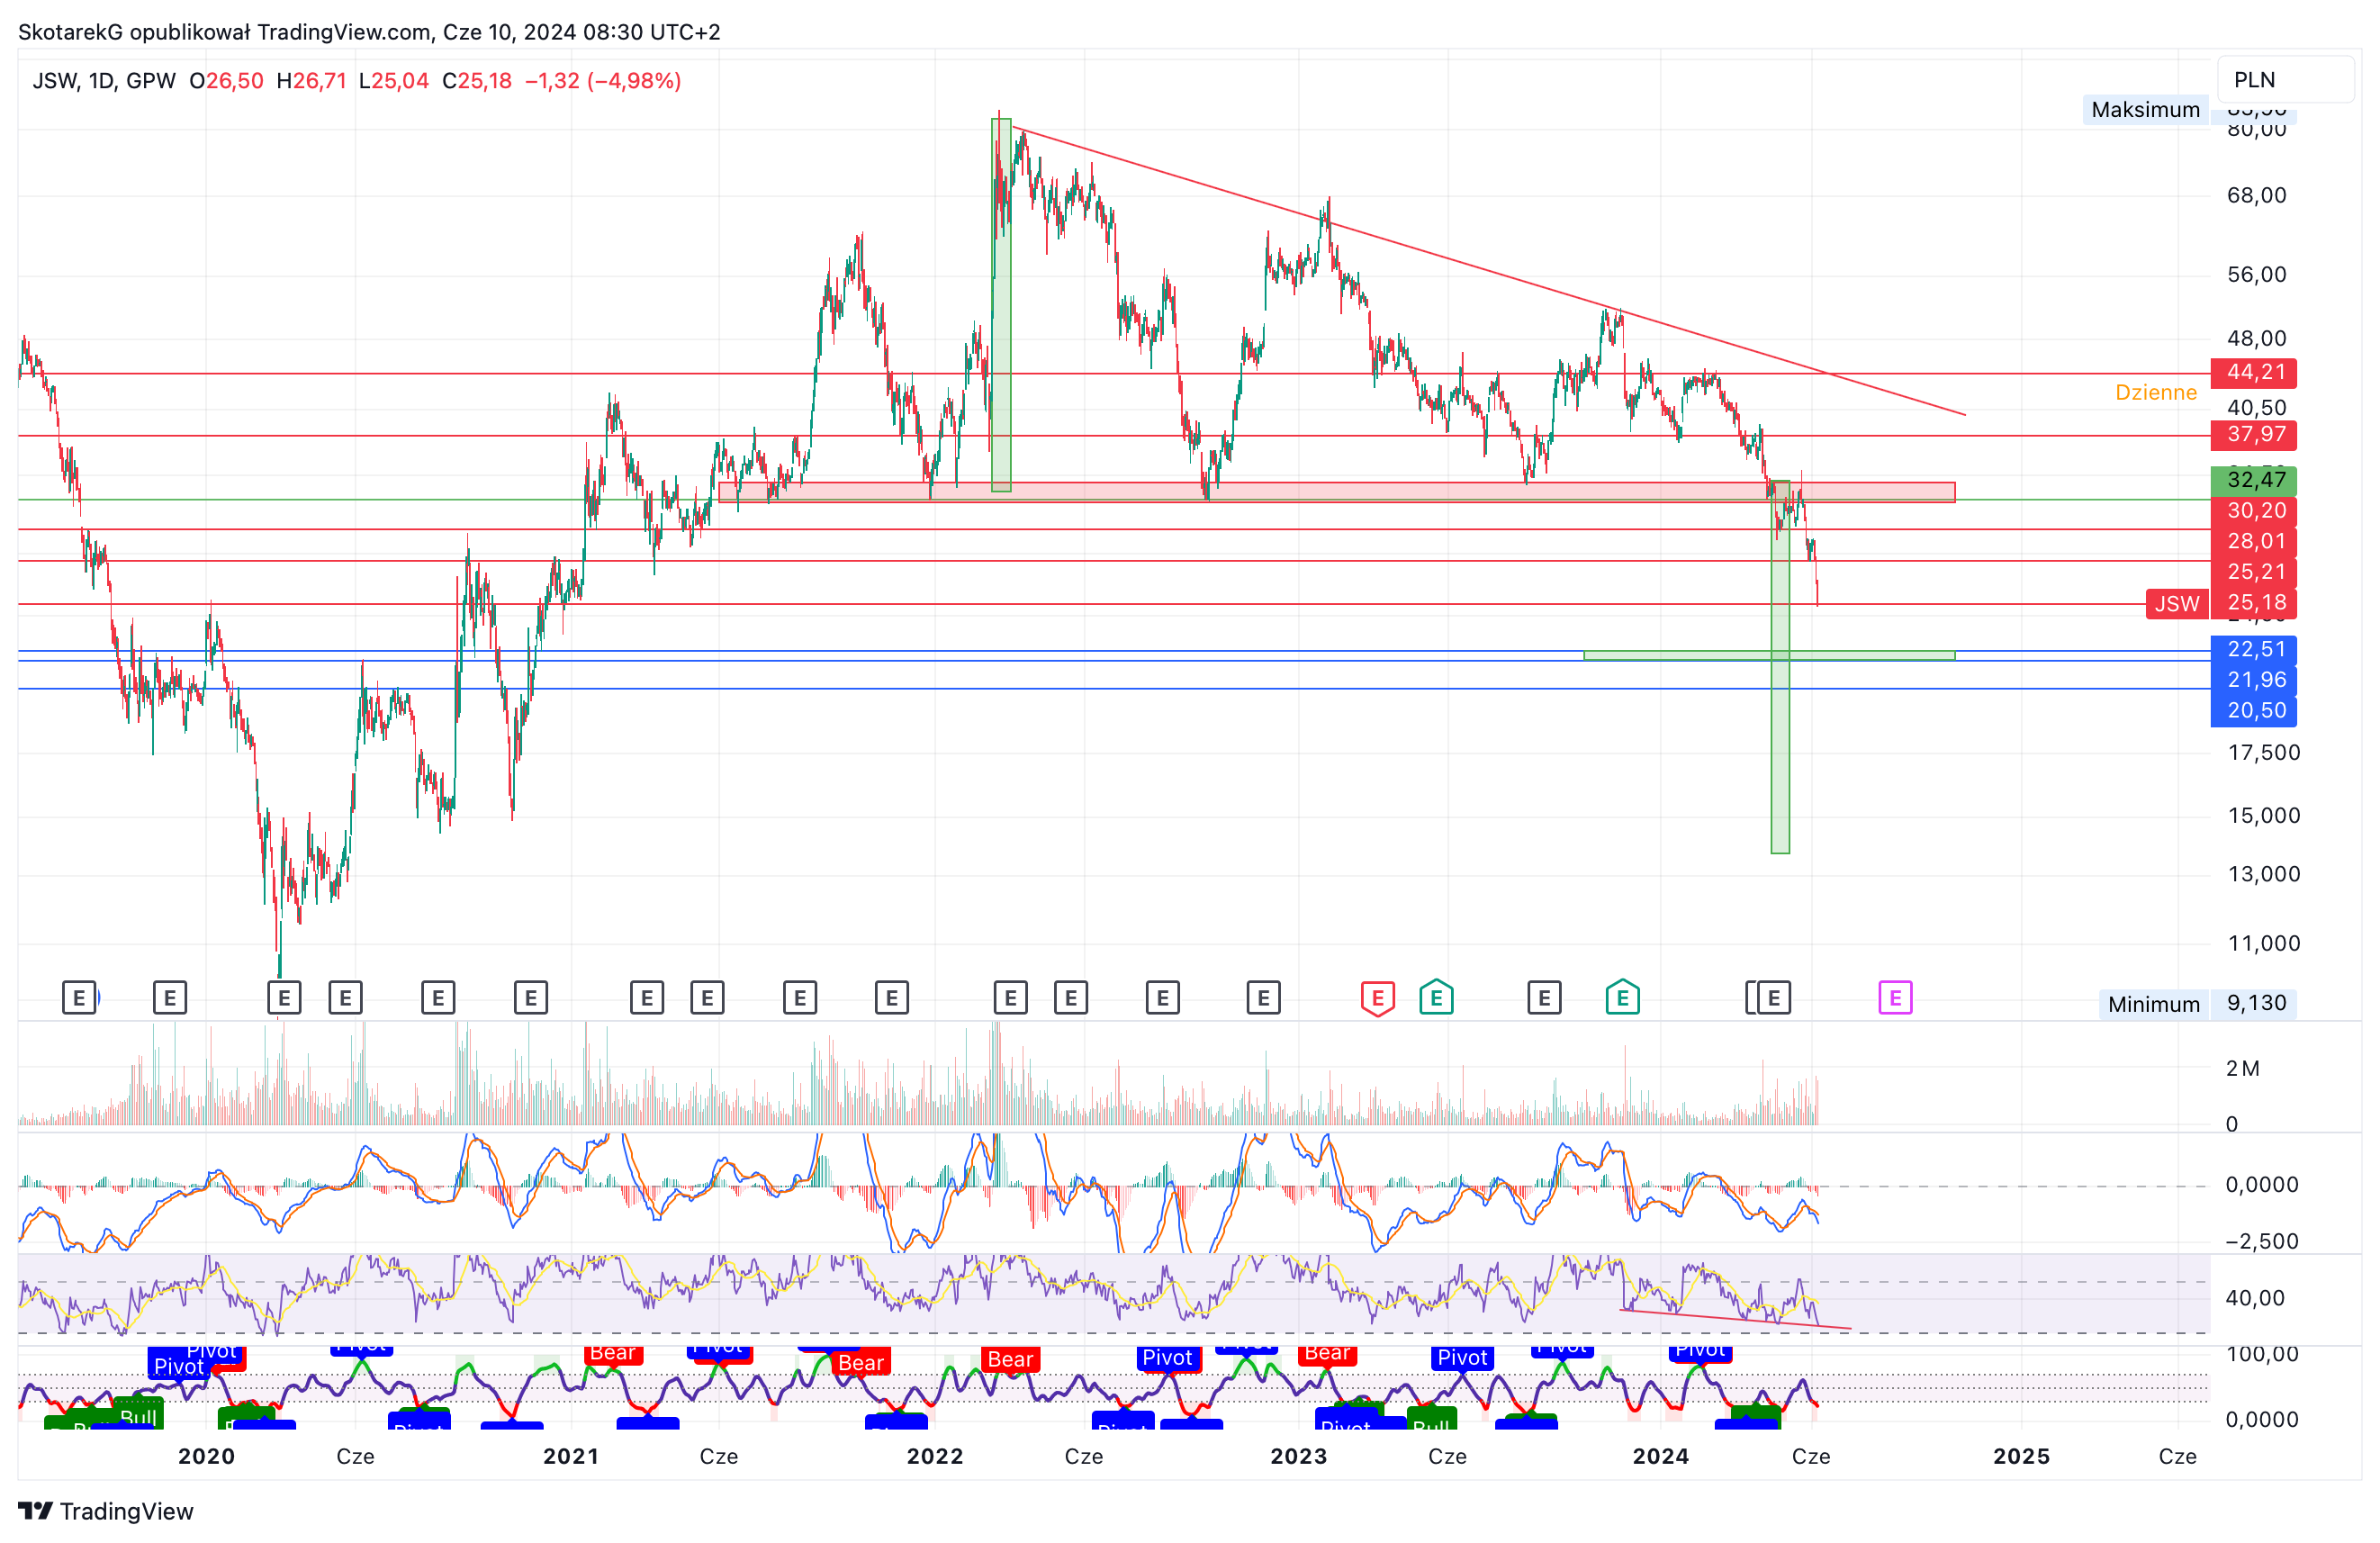
Task: Click the 11,000 price axis value
Action: point(2263,943)
